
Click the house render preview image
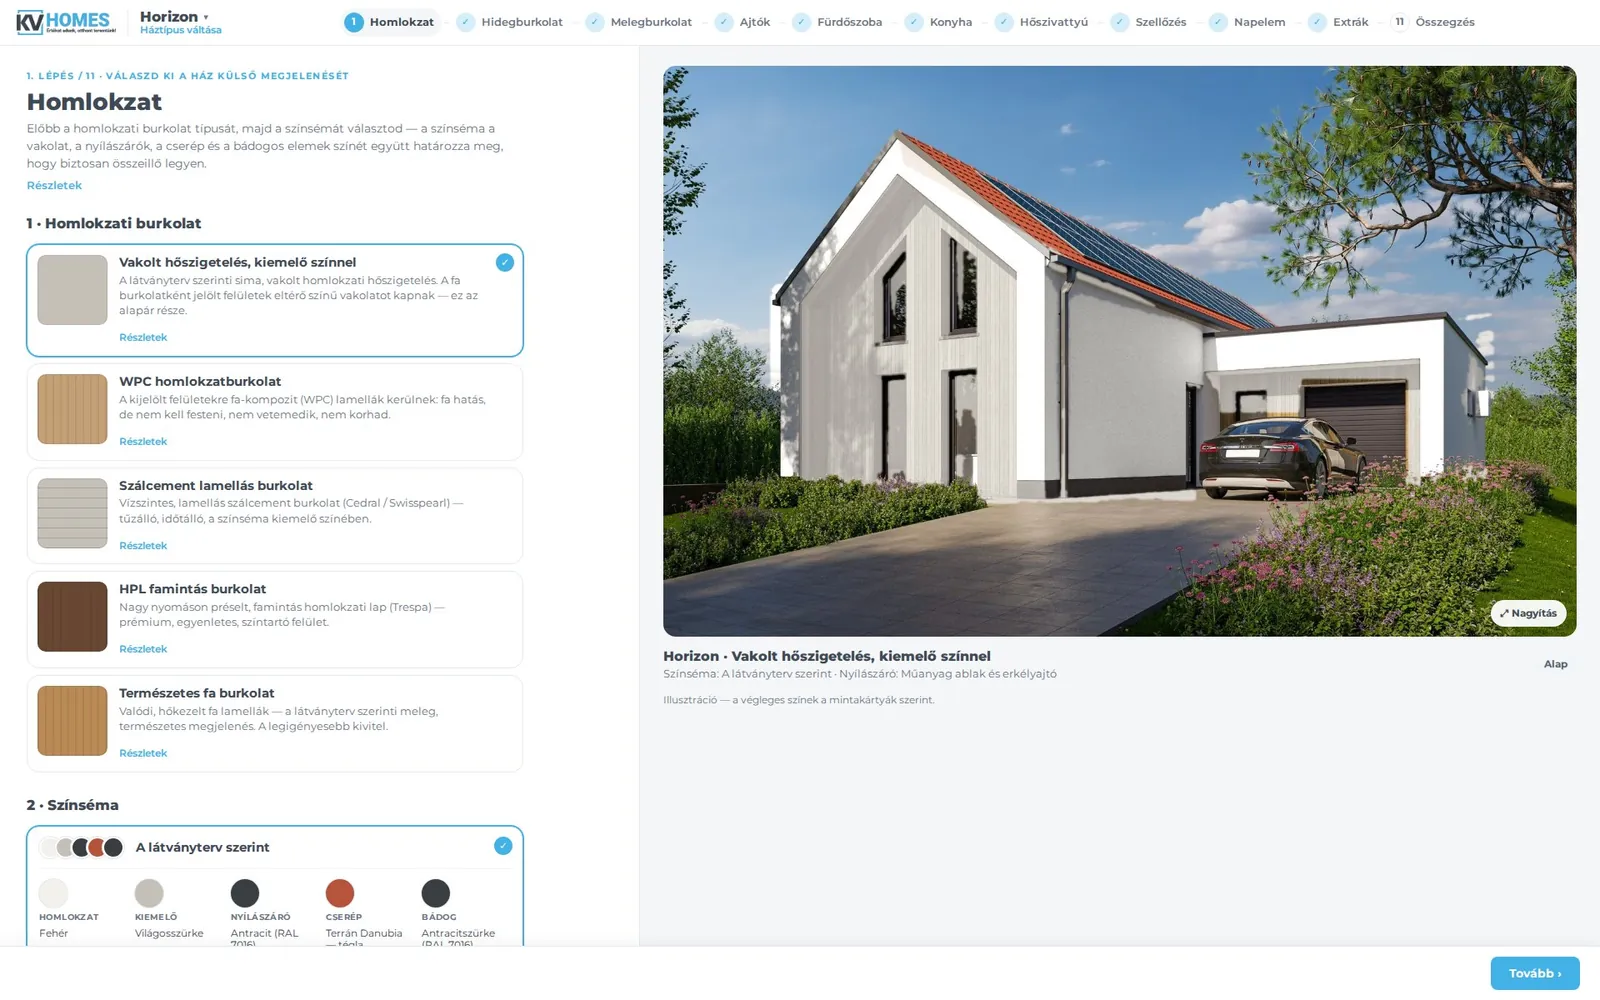coord(1119,351)
